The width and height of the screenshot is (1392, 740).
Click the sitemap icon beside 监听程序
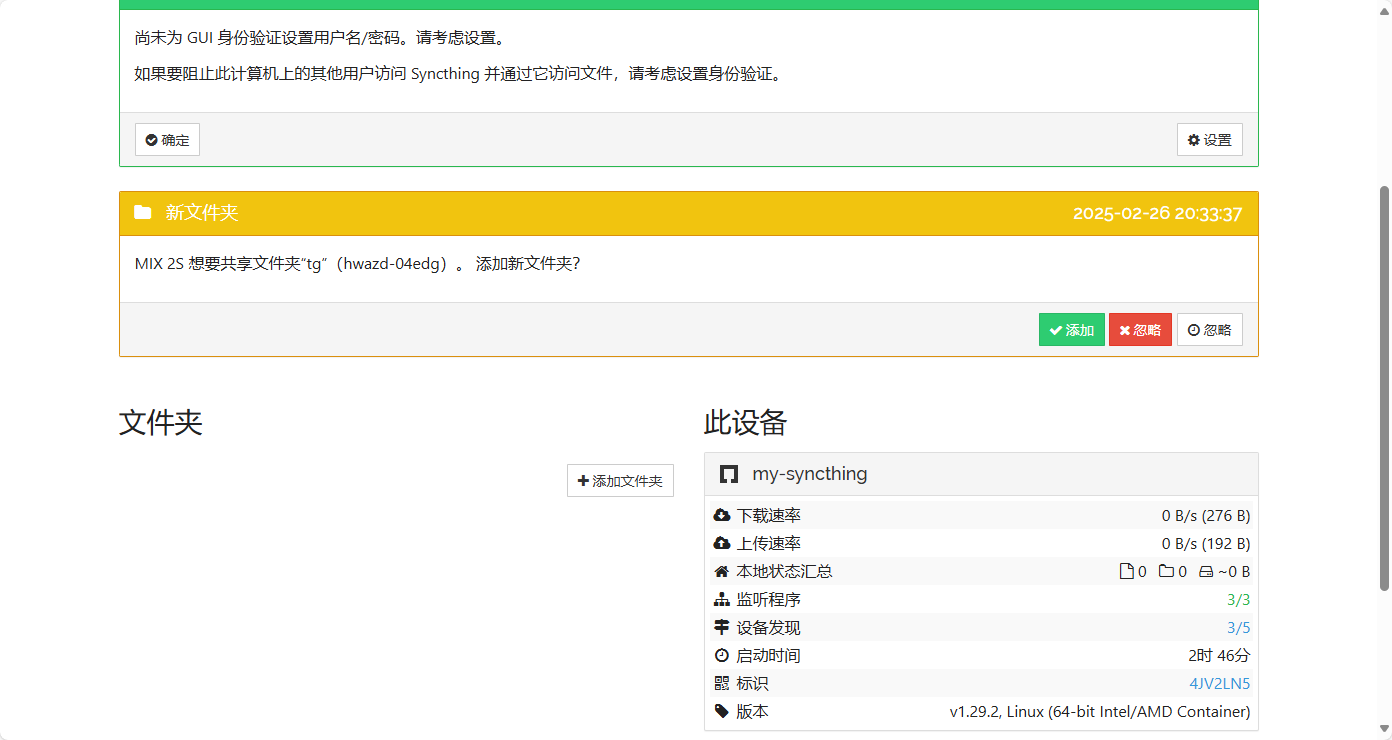[x=722, y=600]
